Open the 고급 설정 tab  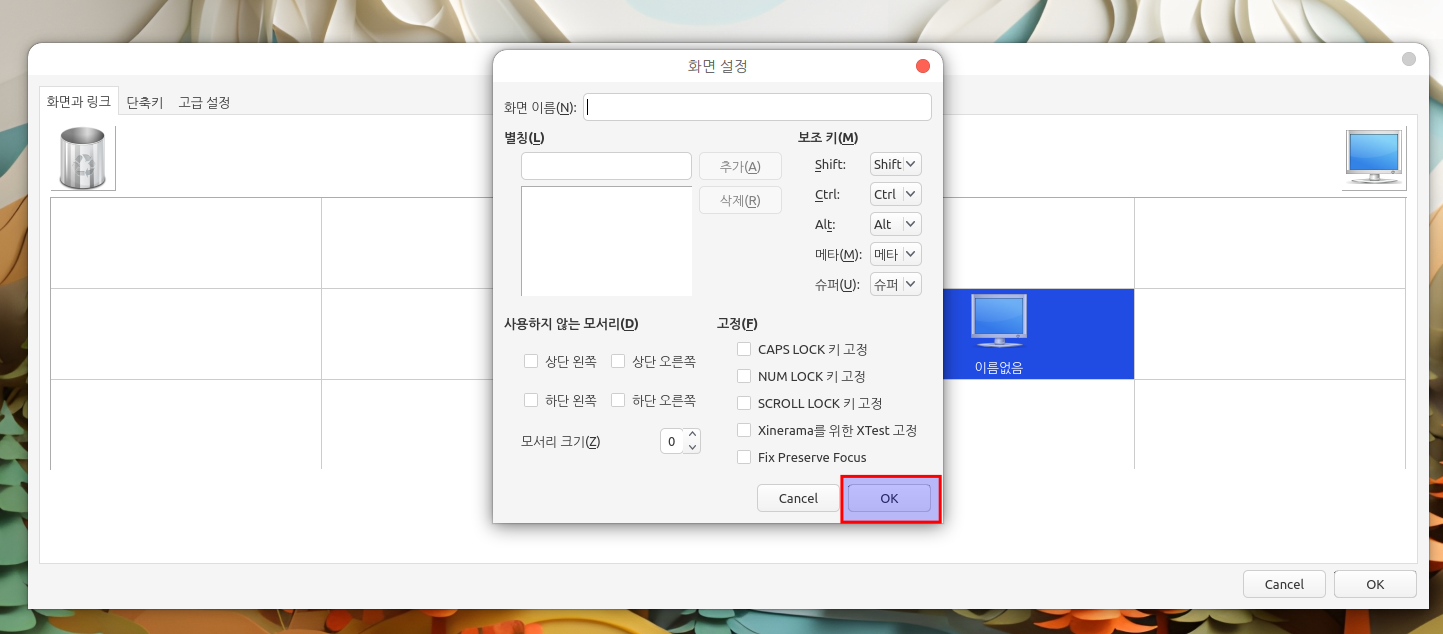pos(204,102)
